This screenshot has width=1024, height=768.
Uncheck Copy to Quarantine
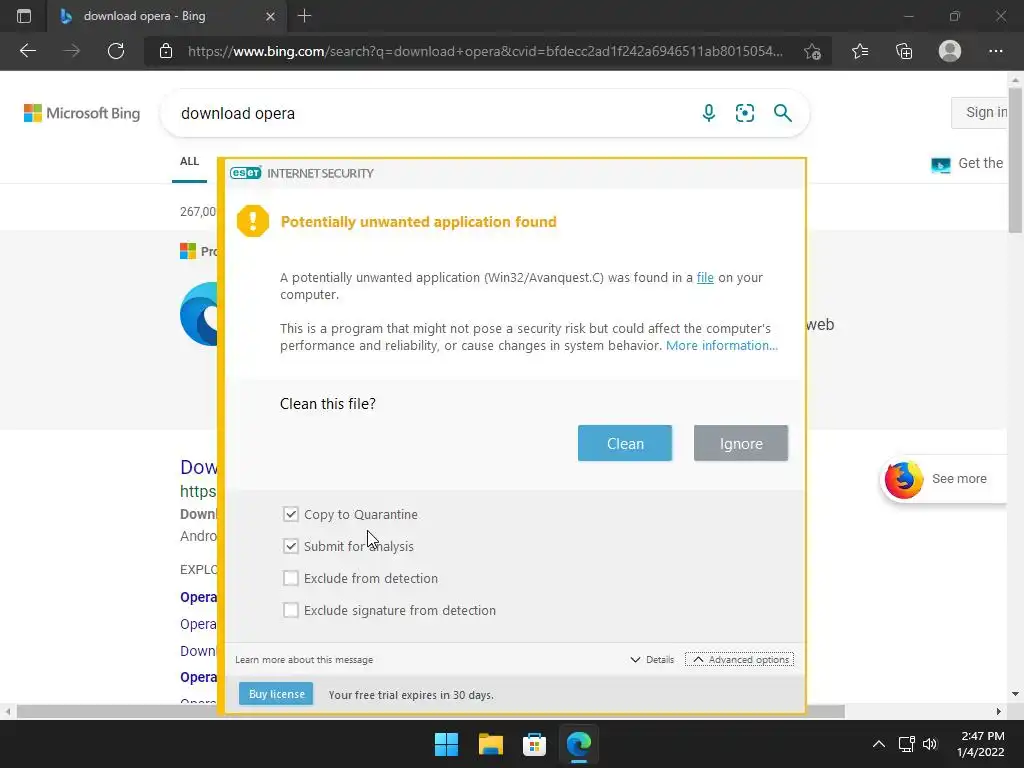(x=291, y=514)
